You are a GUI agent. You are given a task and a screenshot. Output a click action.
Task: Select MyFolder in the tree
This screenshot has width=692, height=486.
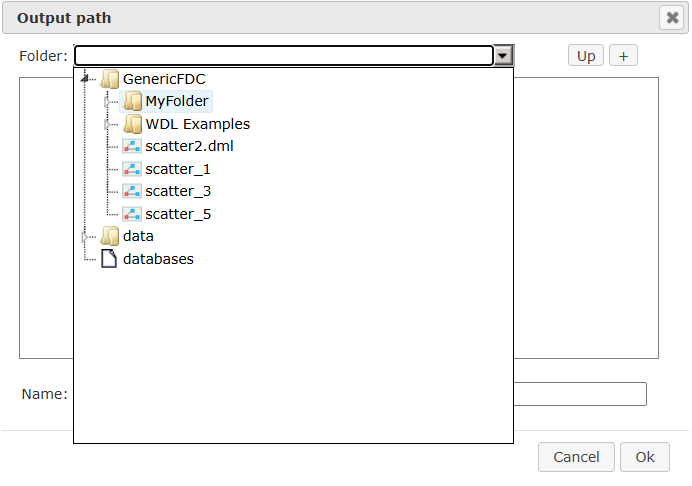177,101
